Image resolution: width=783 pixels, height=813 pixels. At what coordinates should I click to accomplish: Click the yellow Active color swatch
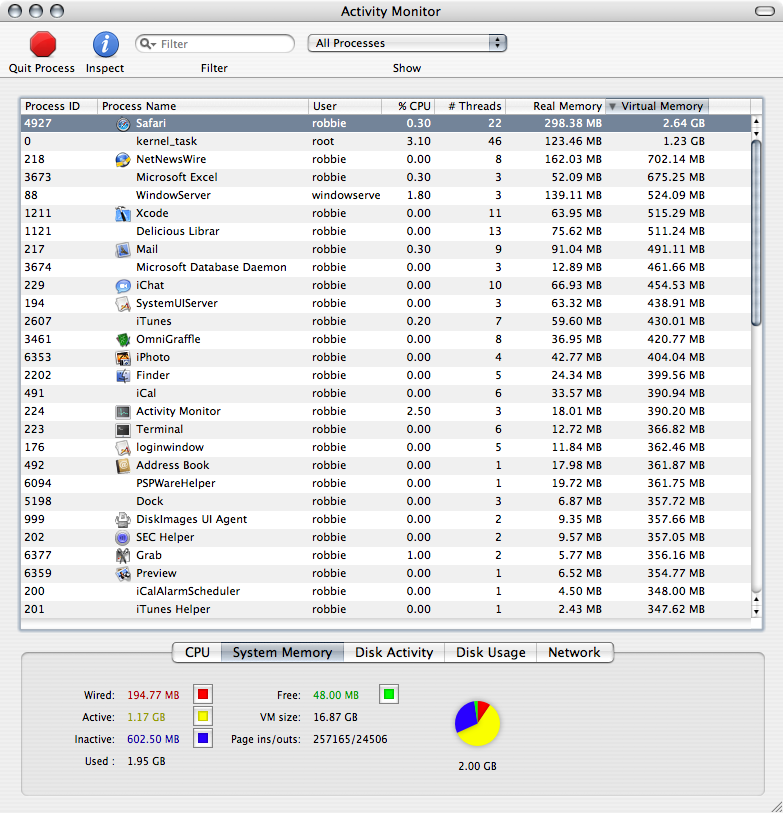tap(203, 717)
